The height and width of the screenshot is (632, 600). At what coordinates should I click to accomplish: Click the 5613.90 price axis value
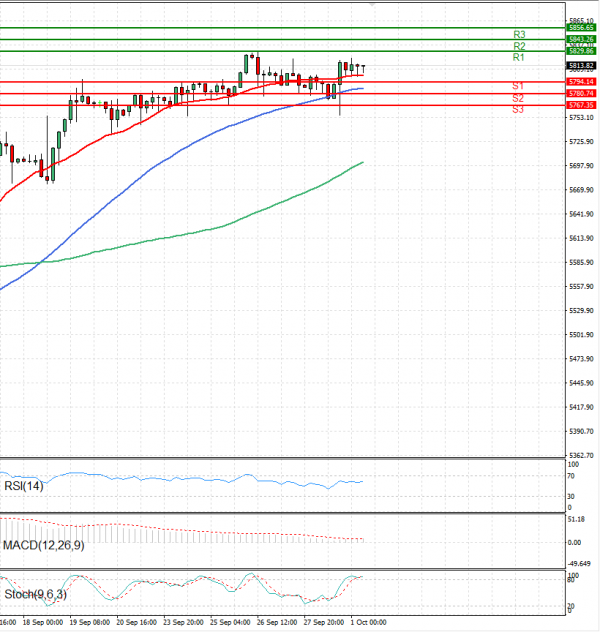(x=581, y=238)
